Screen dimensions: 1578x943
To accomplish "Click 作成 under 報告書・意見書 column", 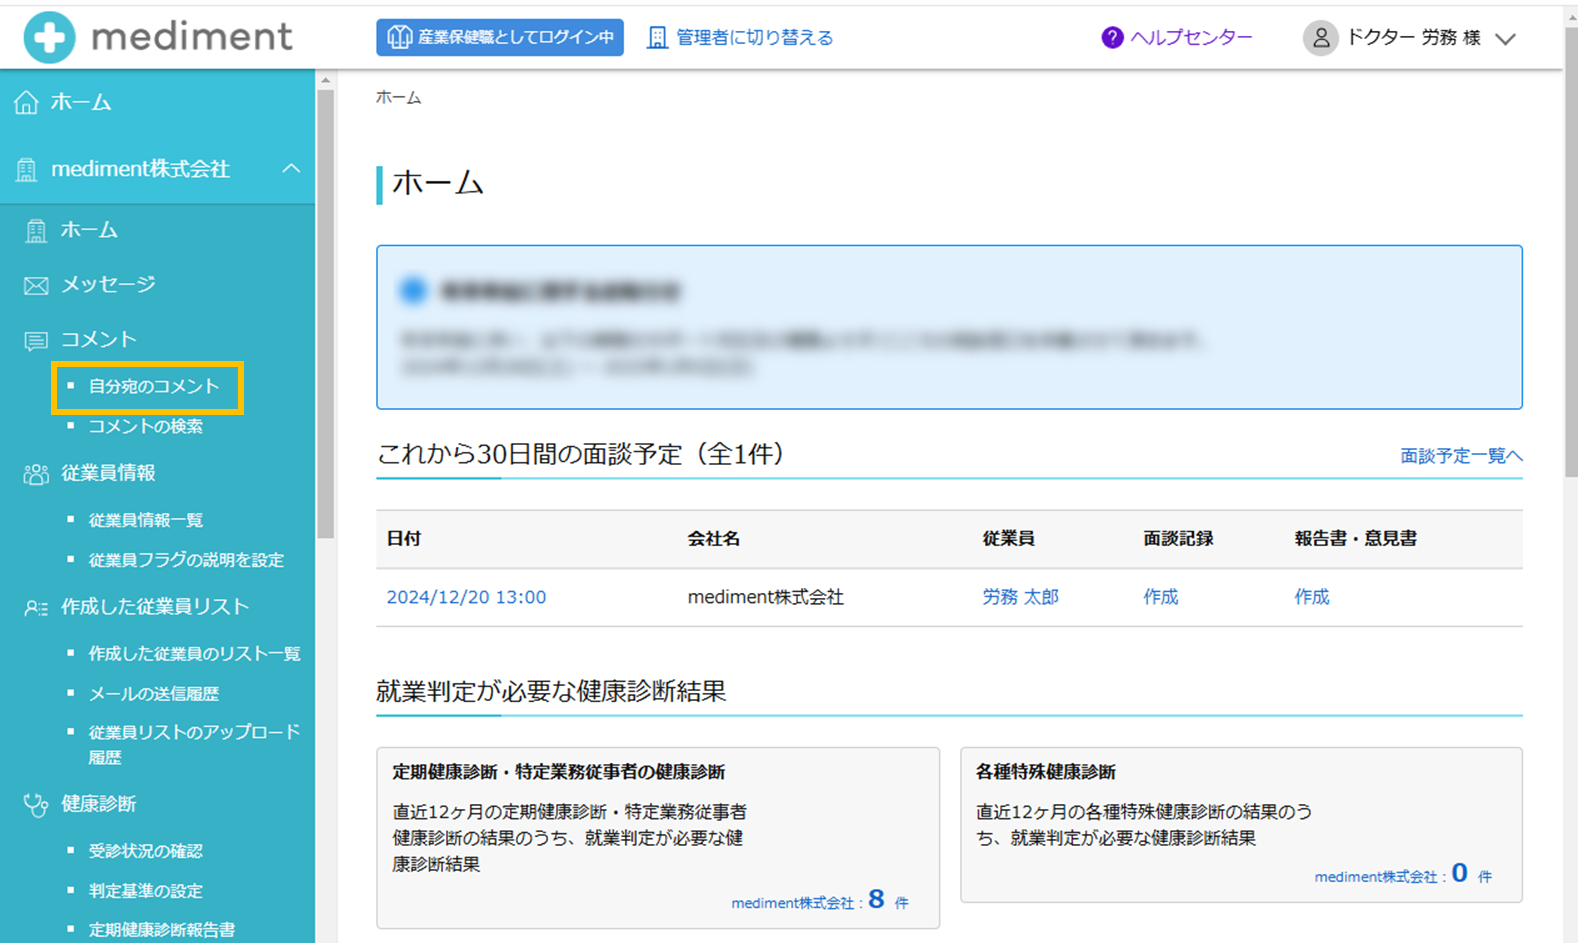I will [1312, 597].
